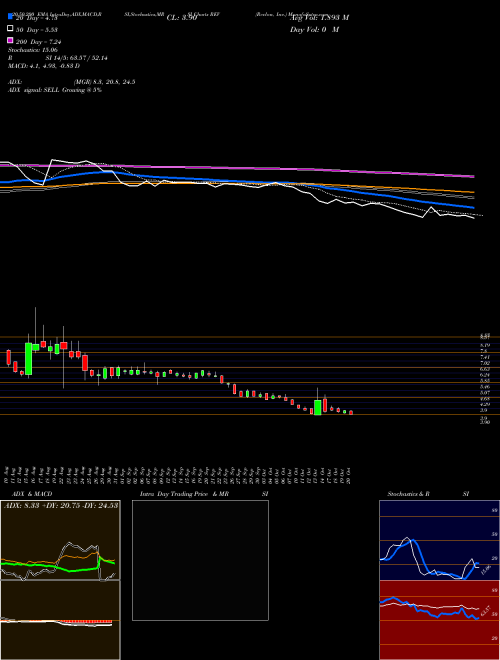Click the '50 Day = 5.53' legend text

36,29
